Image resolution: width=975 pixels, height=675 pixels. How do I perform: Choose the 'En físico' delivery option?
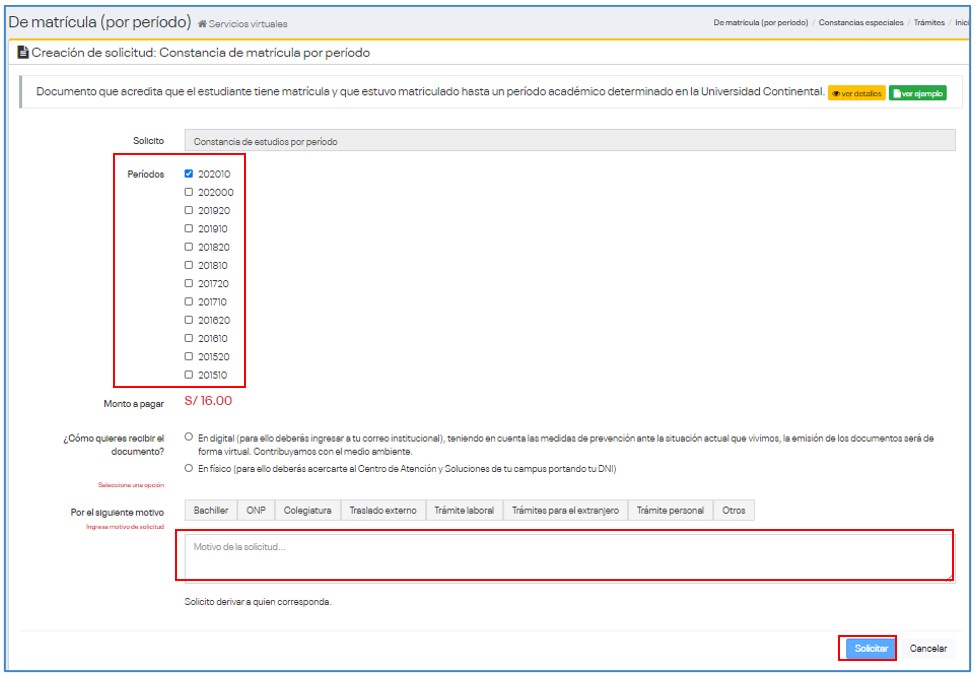point(189,467)
